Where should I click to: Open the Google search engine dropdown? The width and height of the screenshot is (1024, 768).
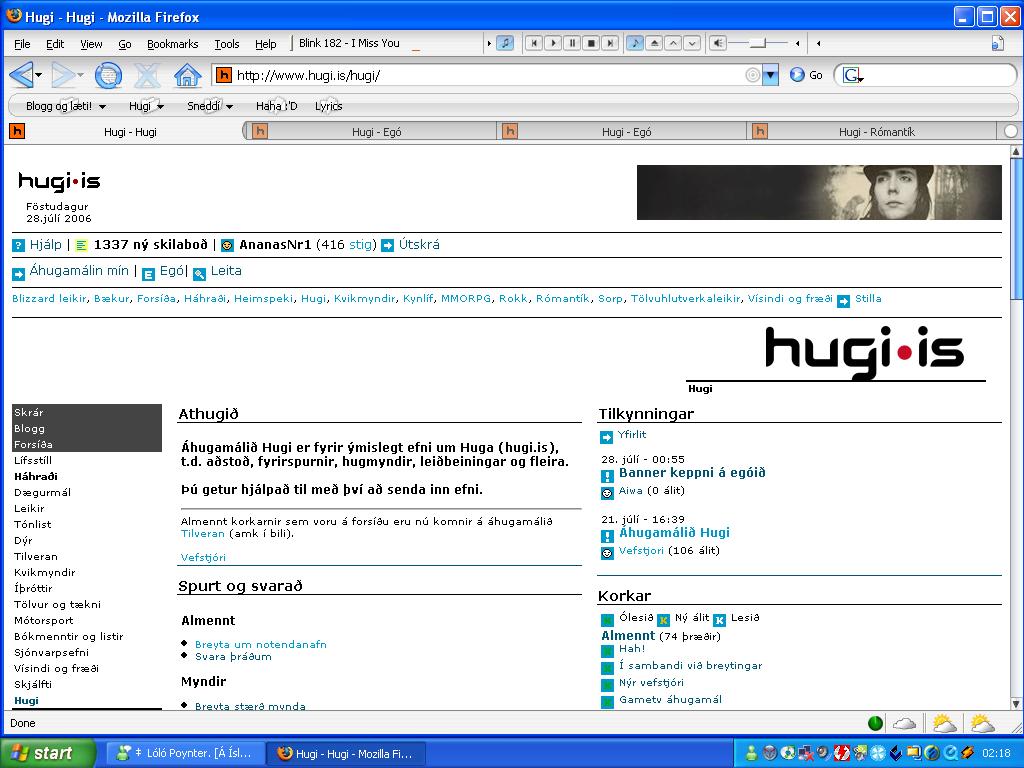pyautogui.click(x=852, y=76)
